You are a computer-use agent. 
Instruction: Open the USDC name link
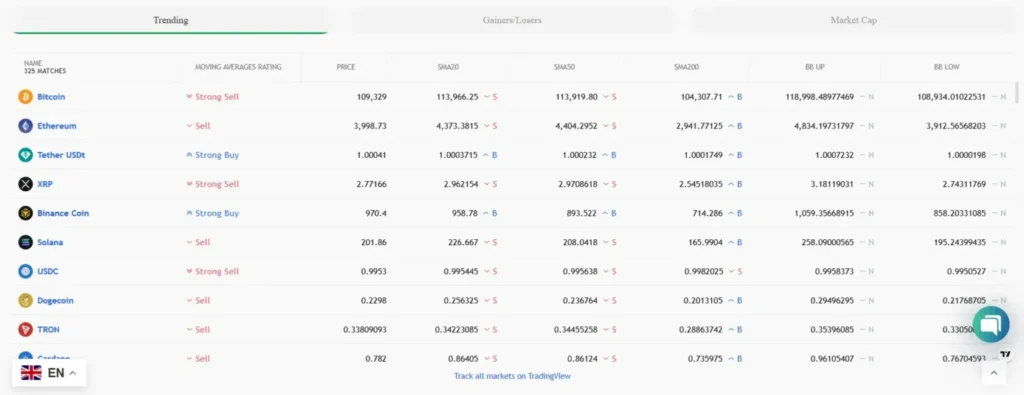pyautogui.click(x=48, y=271)
